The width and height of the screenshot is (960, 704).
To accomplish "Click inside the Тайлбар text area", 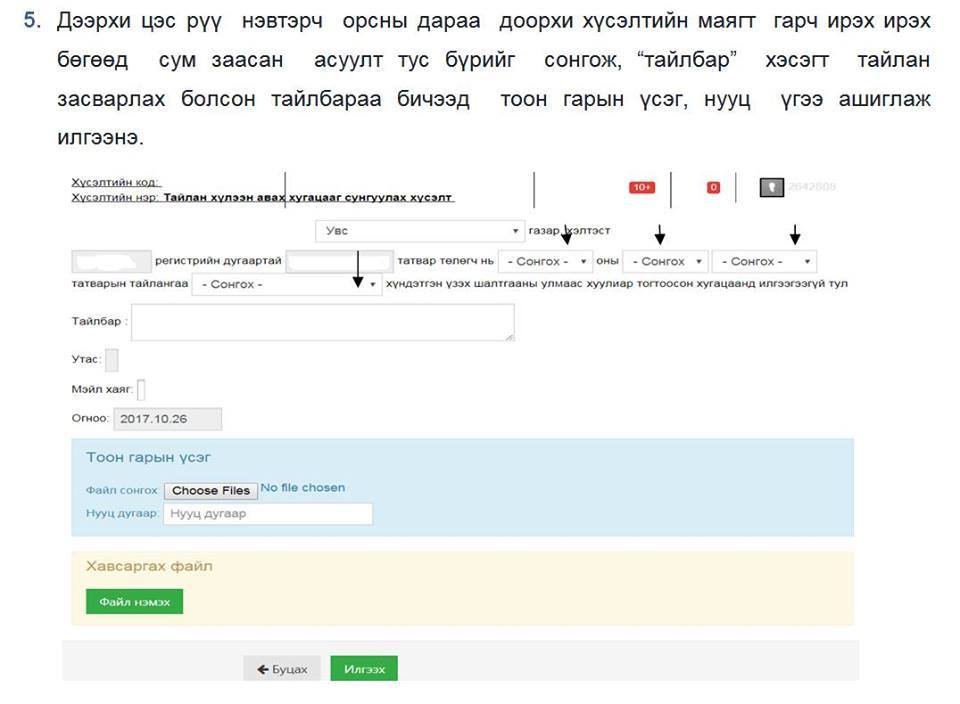I will coord(323,323).
